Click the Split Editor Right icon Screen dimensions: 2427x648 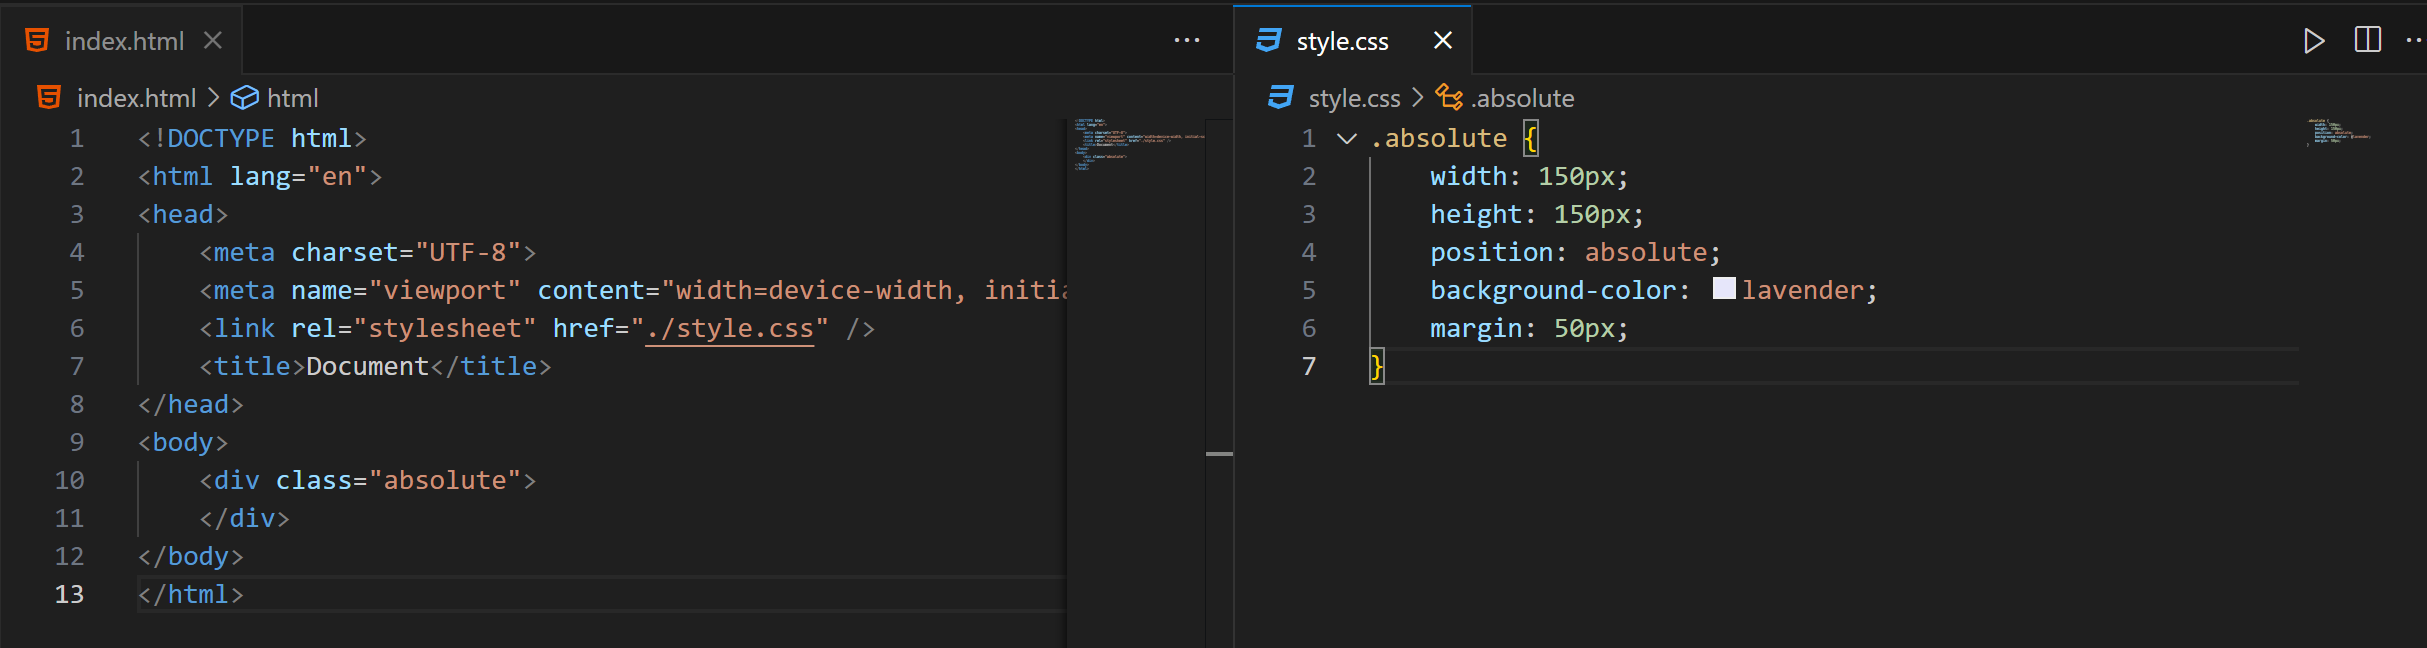pos(2367,41)
